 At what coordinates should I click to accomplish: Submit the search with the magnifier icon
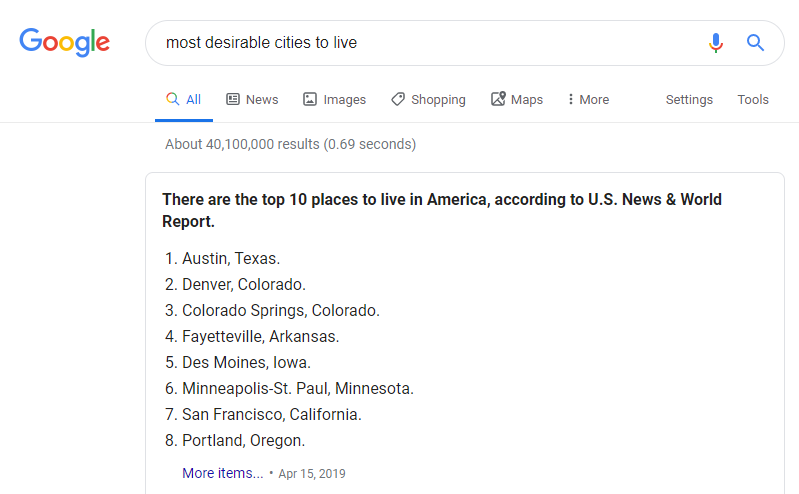755,43
